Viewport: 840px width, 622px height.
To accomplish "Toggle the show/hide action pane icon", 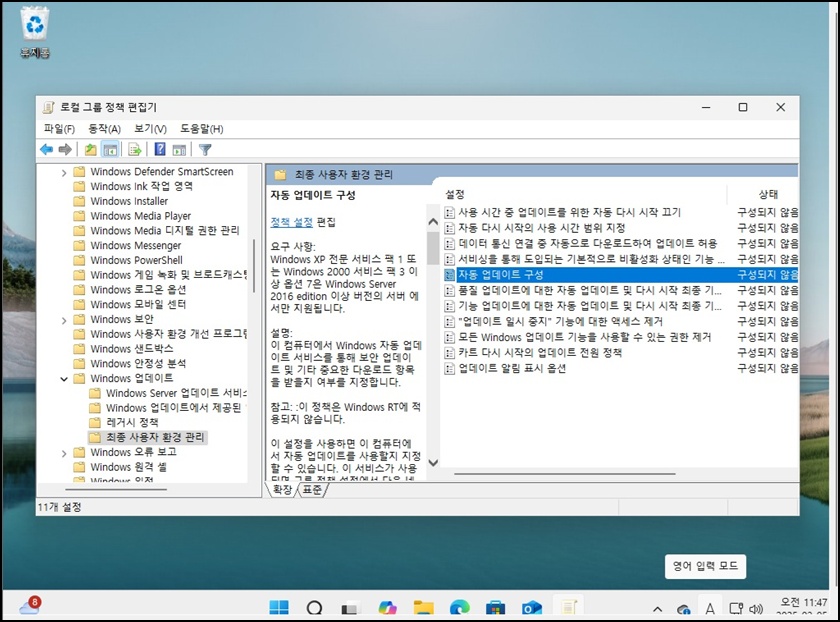I will point(179,150).
